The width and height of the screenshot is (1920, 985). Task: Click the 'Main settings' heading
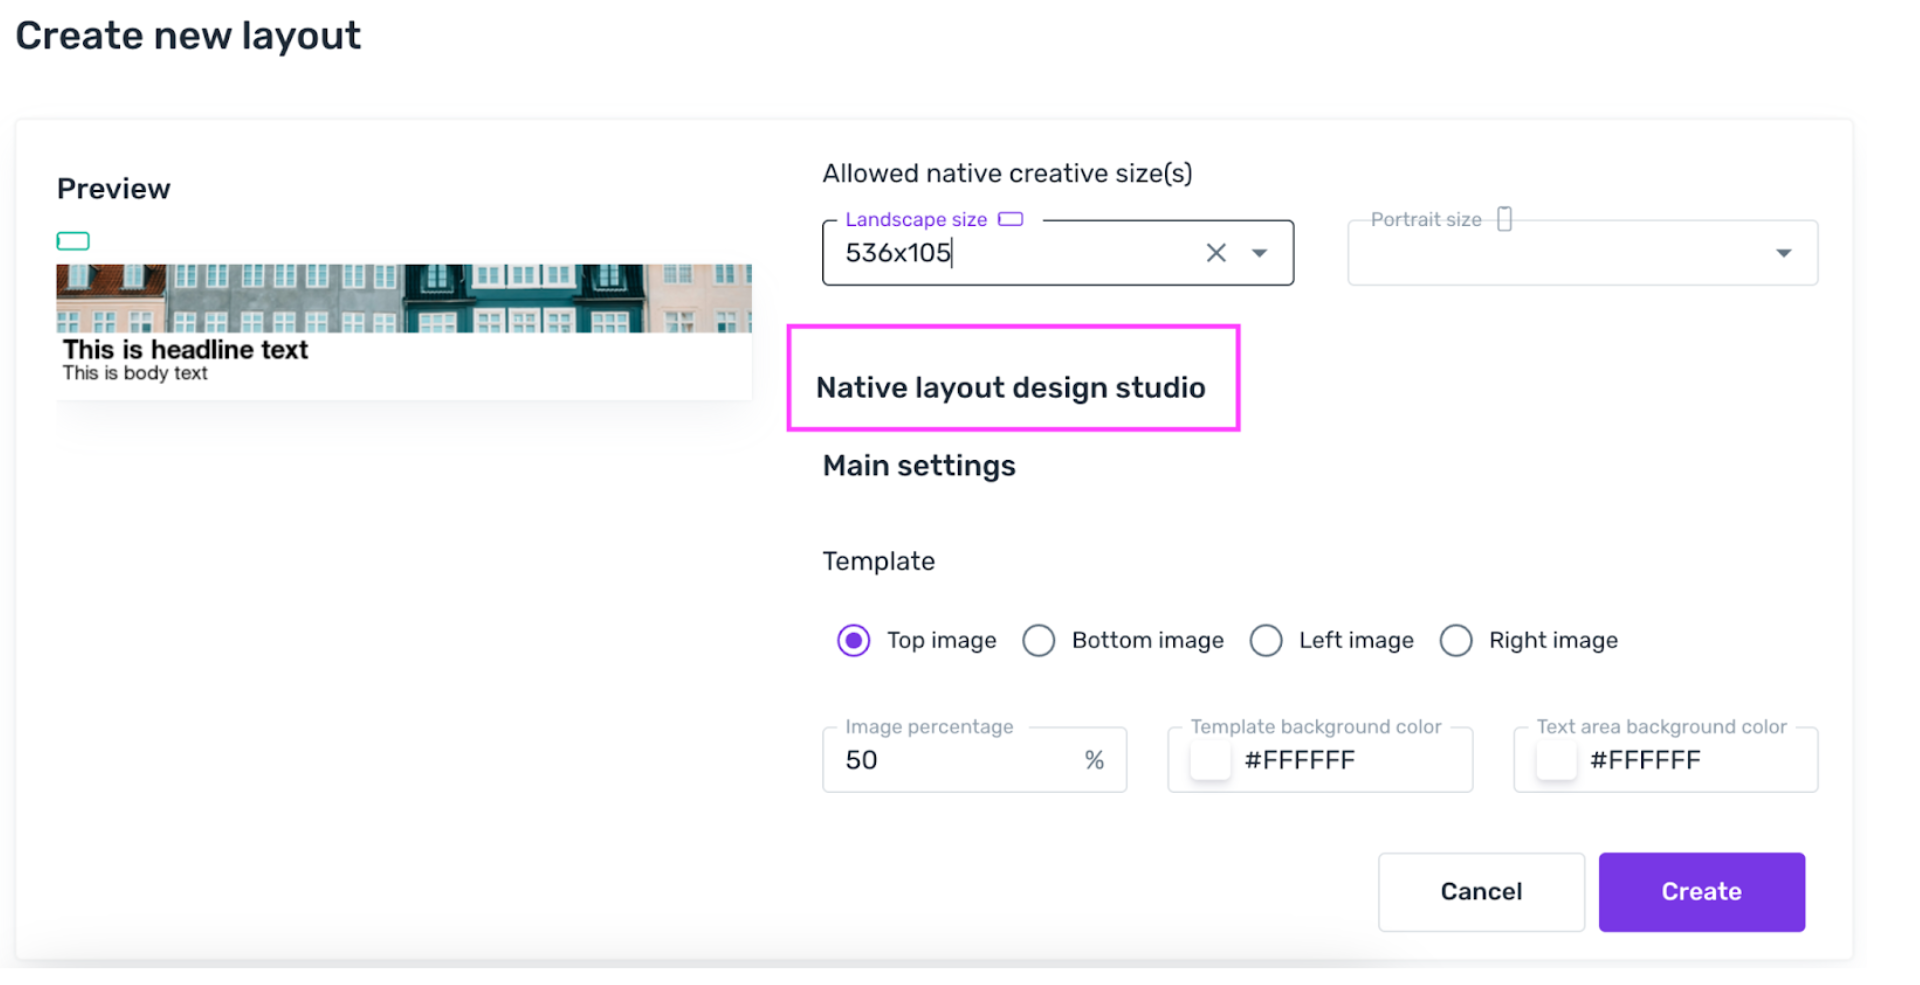coord(919,466)
